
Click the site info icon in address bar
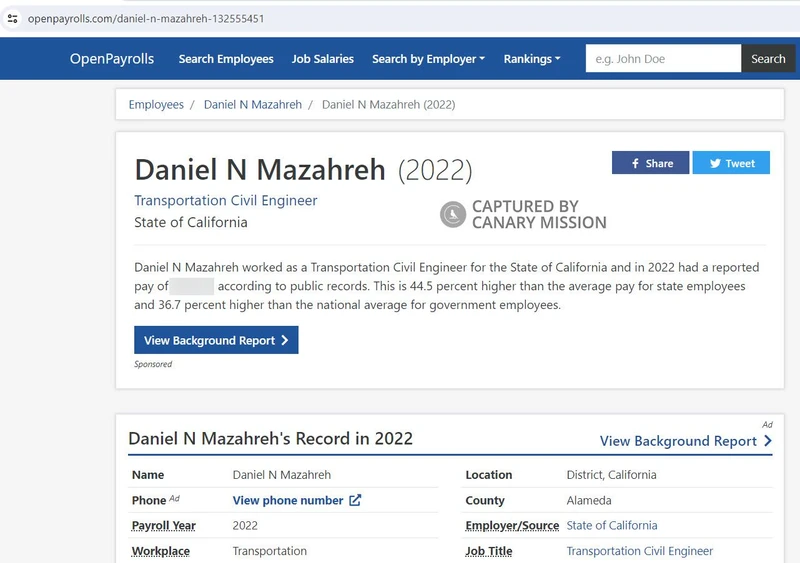(x=13, y=19)
